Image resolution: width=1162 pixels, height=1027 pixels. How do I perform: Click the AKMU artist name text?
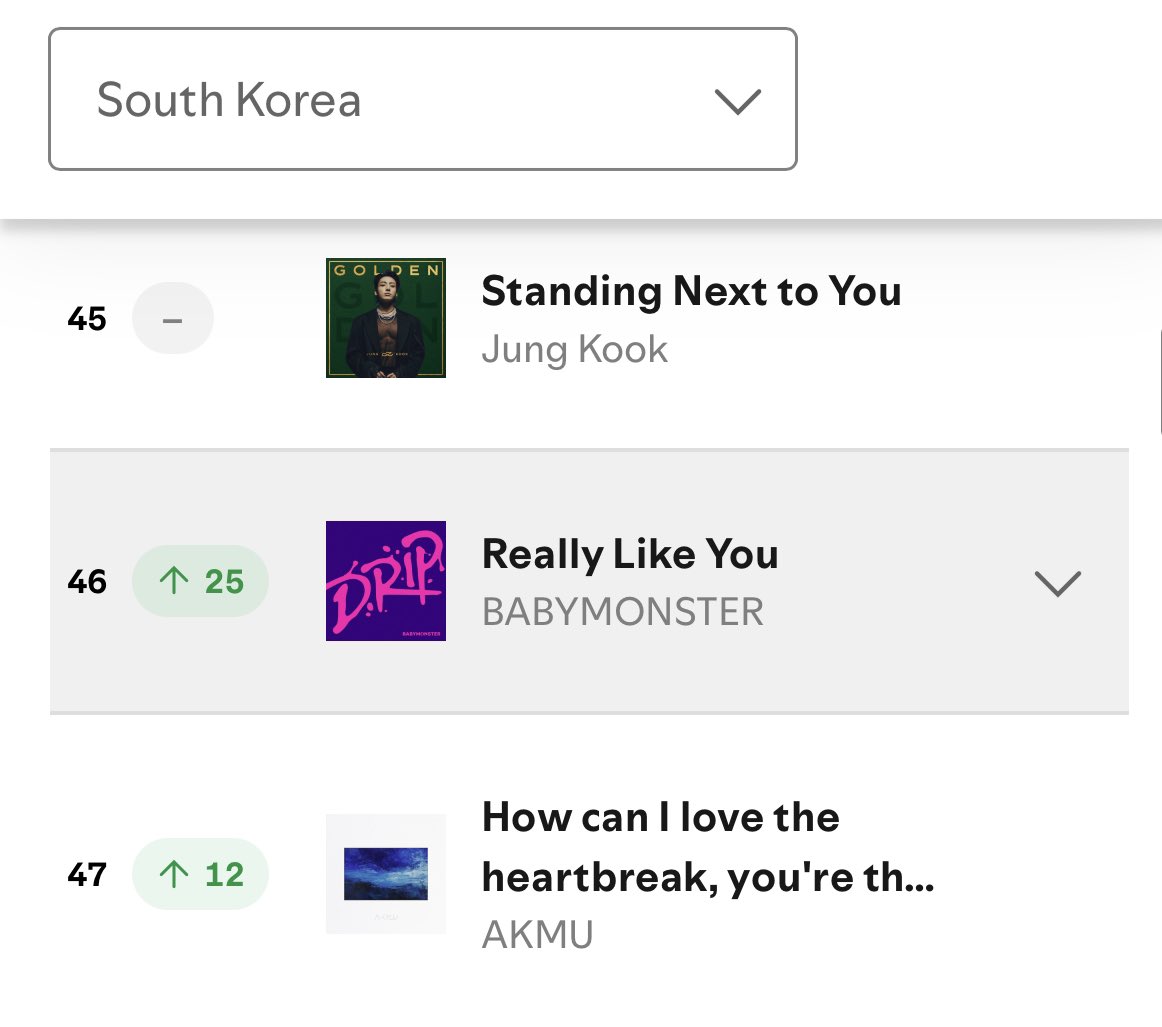point(538,935)
